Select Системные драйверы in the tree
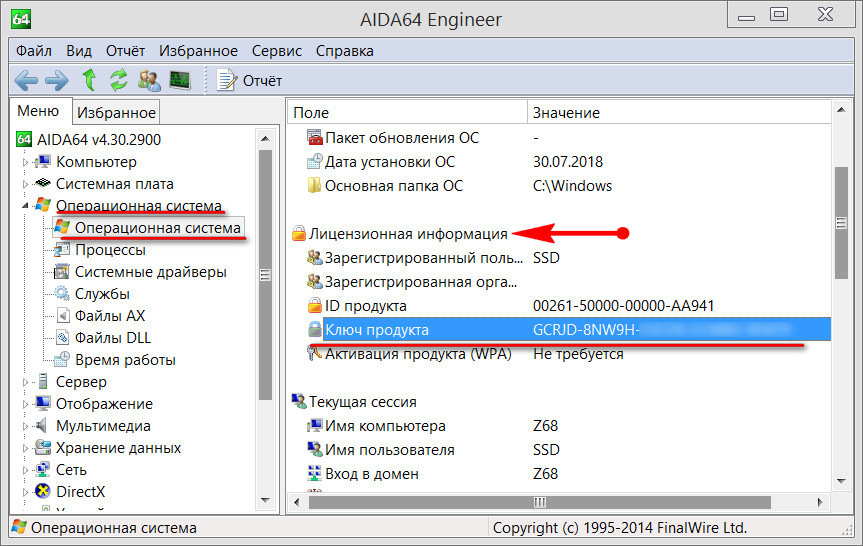The height and width of the screenshot is (546, 863). point(150,272)
